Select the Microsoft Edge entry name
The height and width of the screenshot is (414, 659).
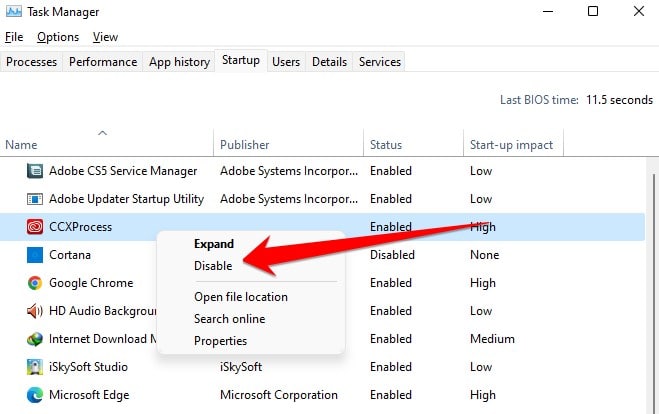tap(89, 395)
